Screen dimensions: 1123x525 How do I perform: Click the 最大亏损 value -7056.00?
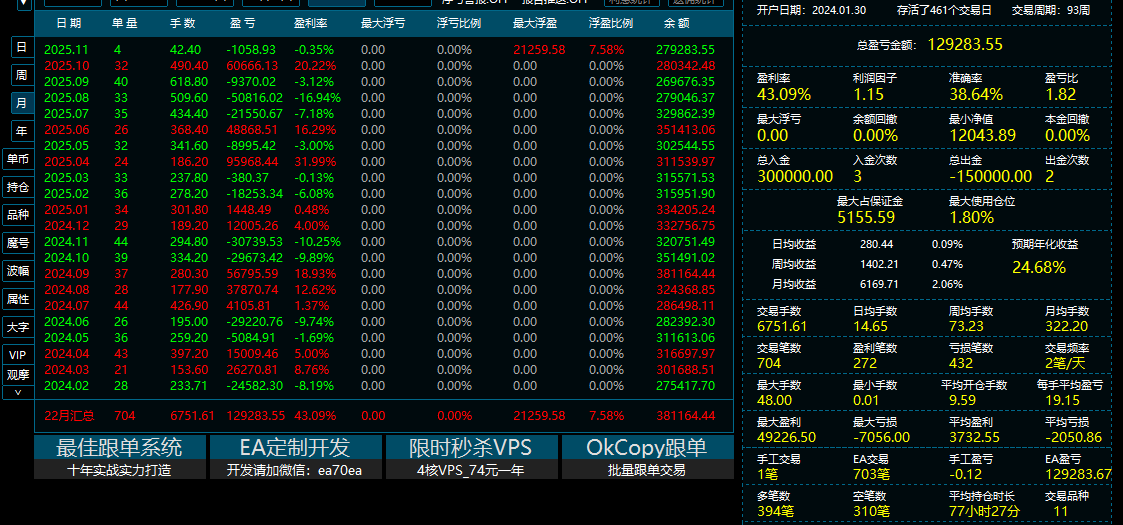[x=882, y=437]
